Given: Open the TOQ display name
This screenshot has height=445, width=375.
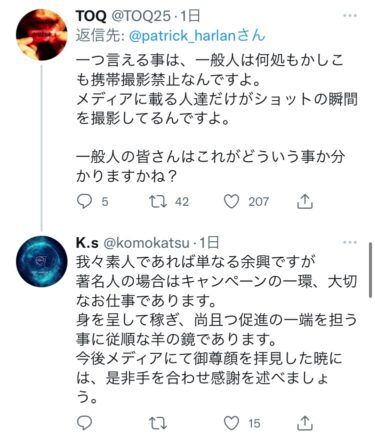Looking at the screenshot, I should click(91, 16).
